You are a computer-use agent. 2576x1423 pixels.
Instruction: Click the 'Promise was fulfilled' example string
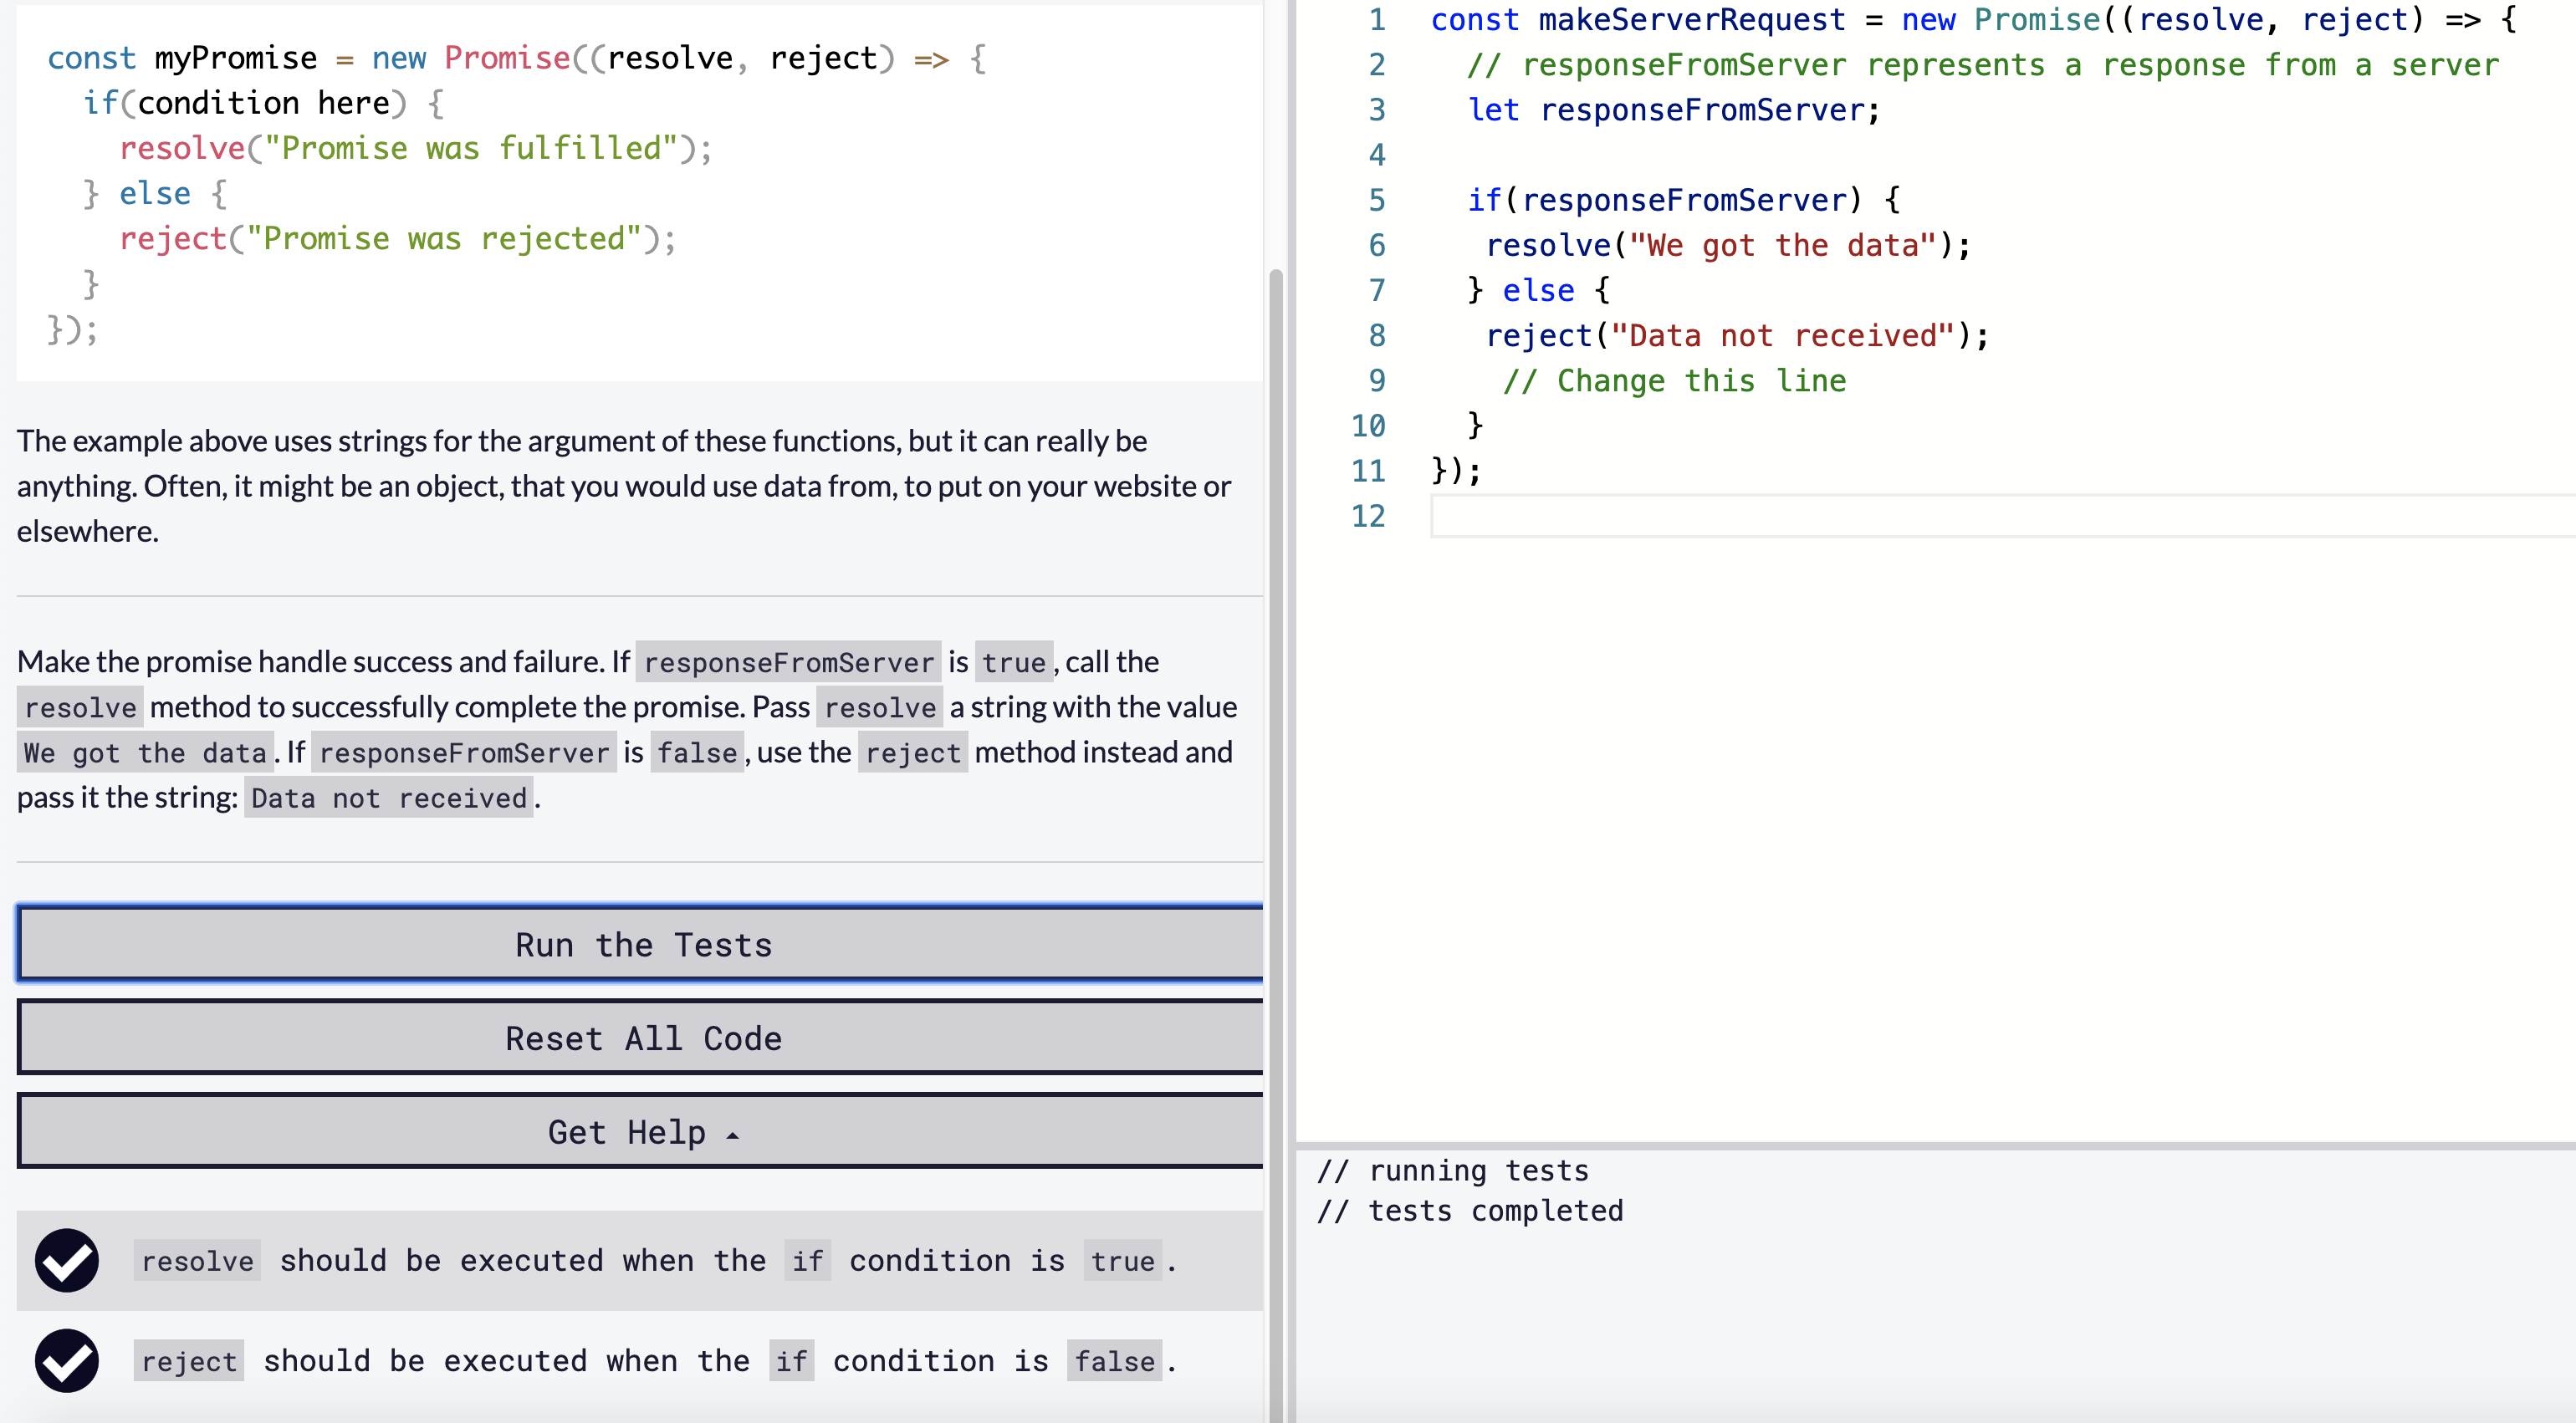click(x=471, y=148)
